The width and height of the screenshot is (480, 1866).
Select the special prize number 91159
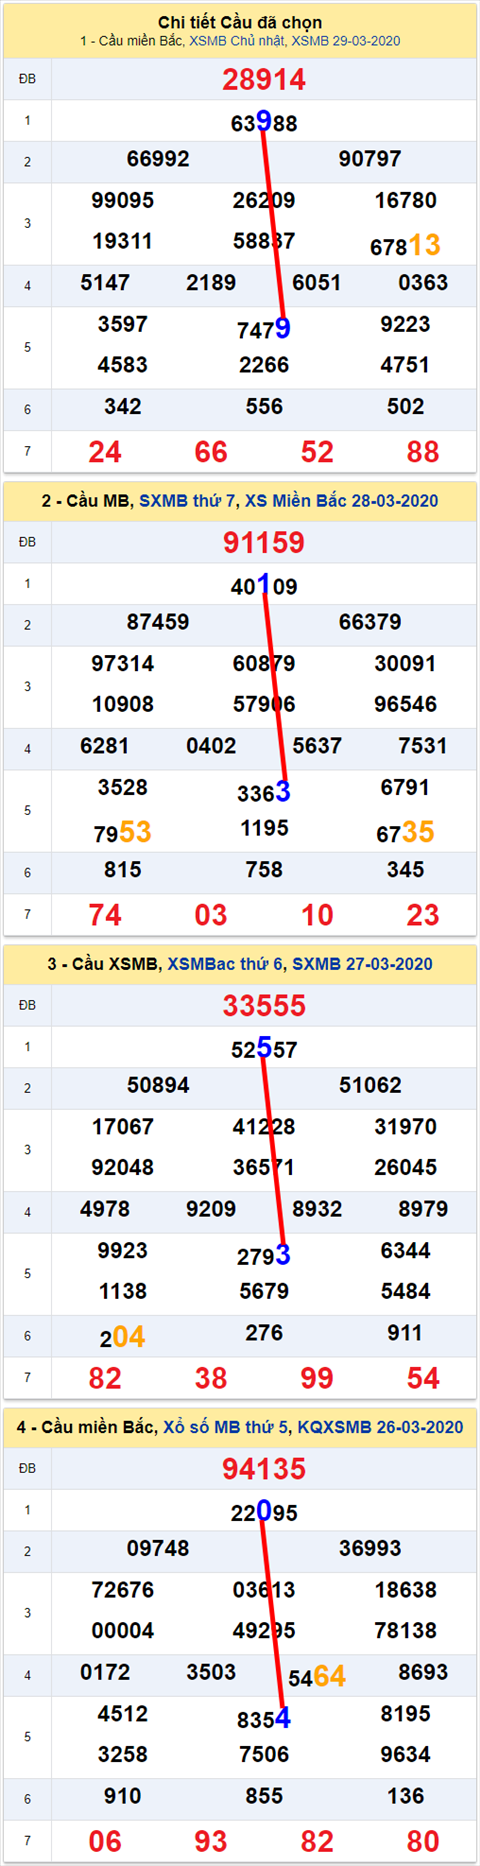pyautogui.click(x=264, y=543)
